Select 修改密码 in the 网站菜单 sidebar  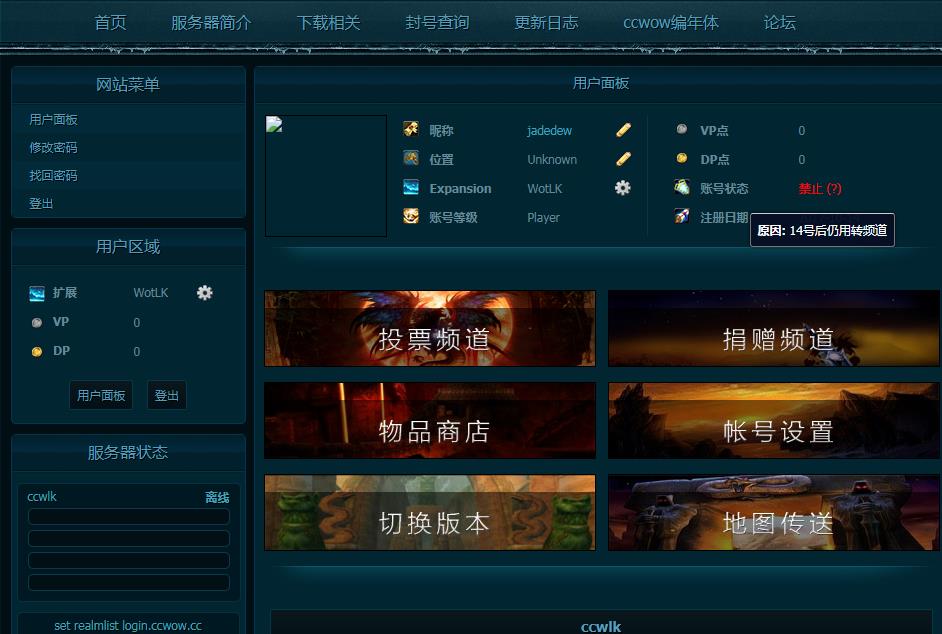(49, 147)
